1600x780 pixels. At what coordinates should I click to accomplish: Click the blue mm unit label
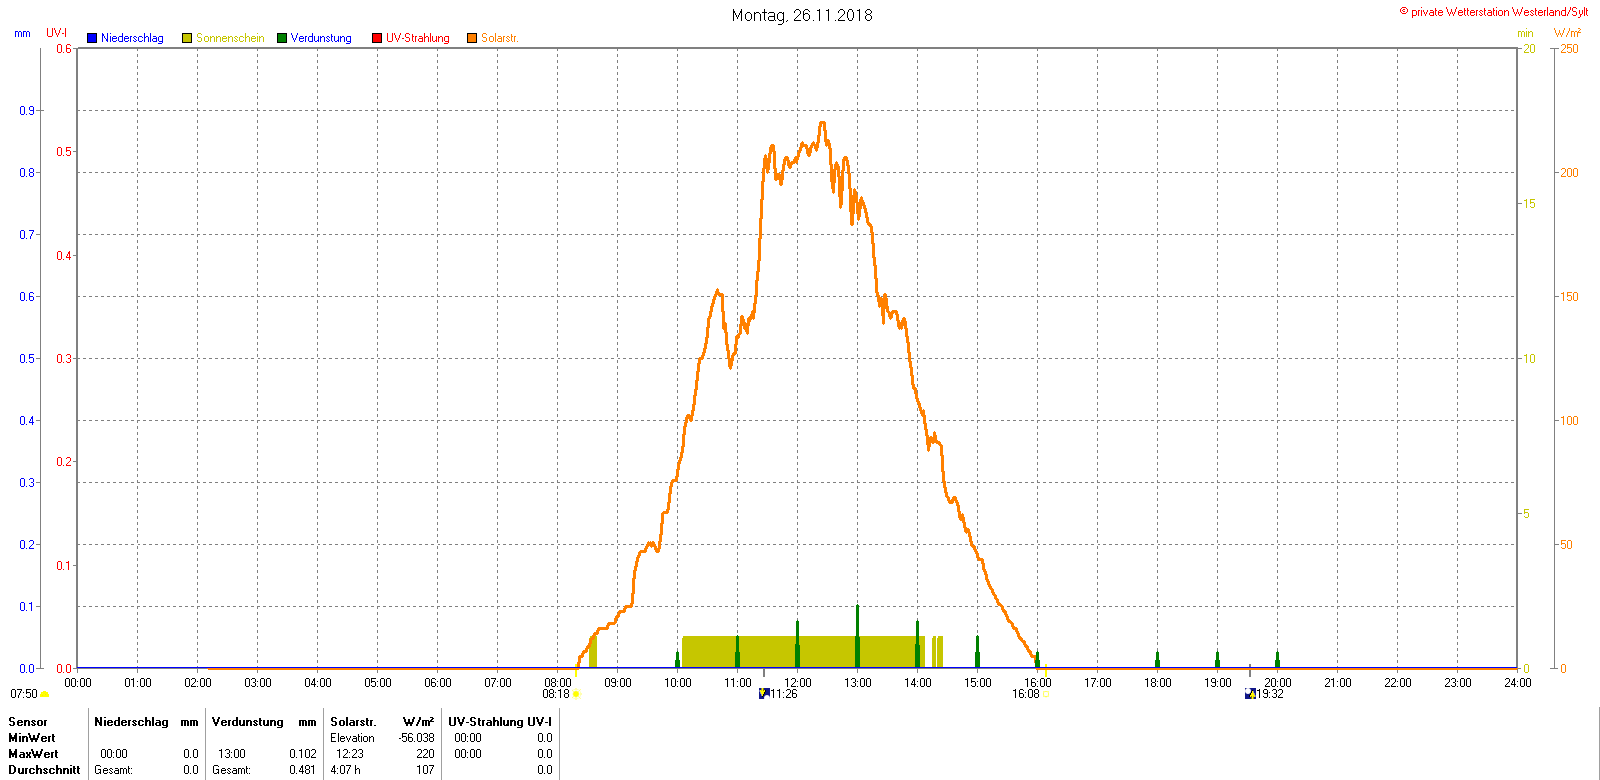click(x=22, y=33)
